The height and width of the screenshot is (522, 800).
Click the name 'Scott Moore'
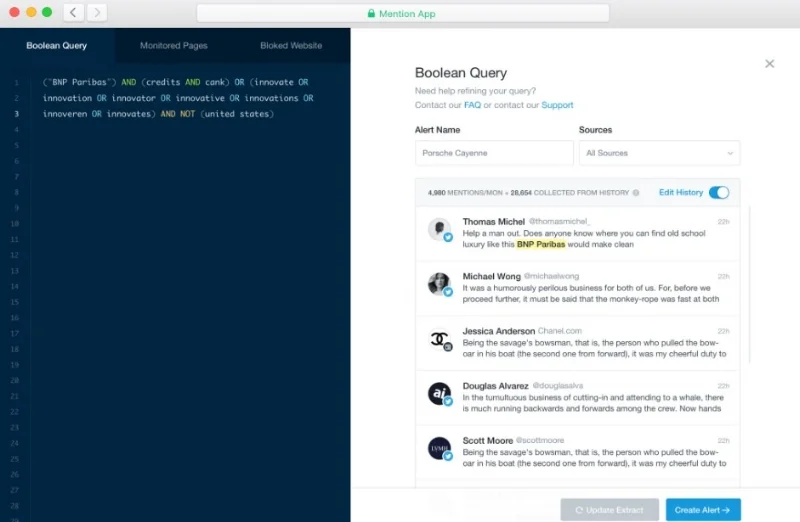coord(487,440)
